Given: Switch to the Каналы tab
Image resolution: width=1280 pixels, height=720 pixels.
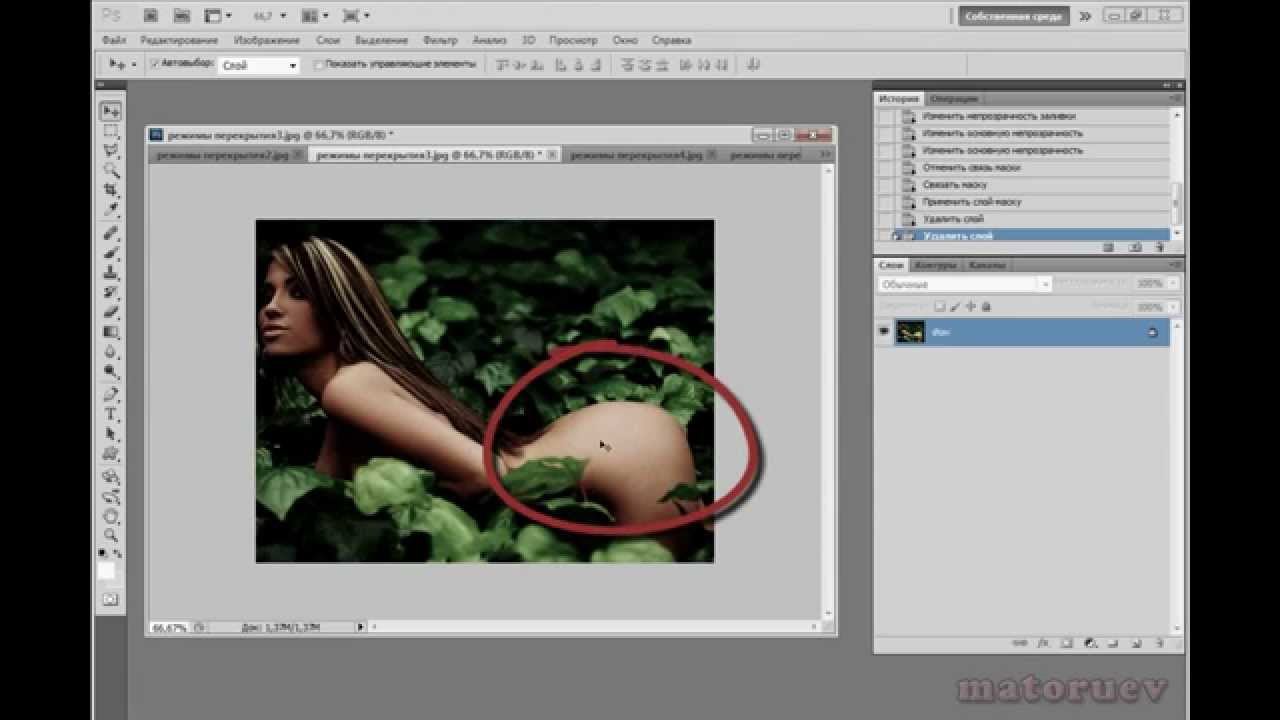Looking at the screenshot, I should pyautogui.click(x=987, y=265).
